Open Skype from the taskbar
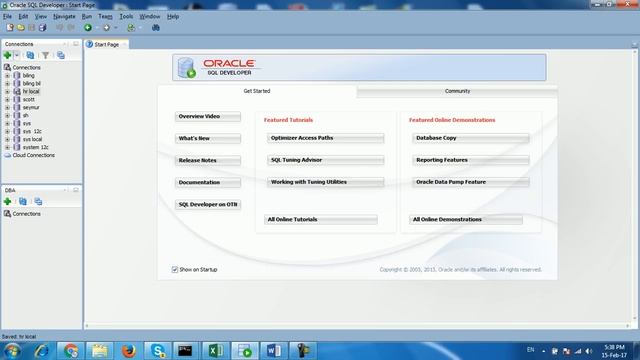 (x=158, y=351)
